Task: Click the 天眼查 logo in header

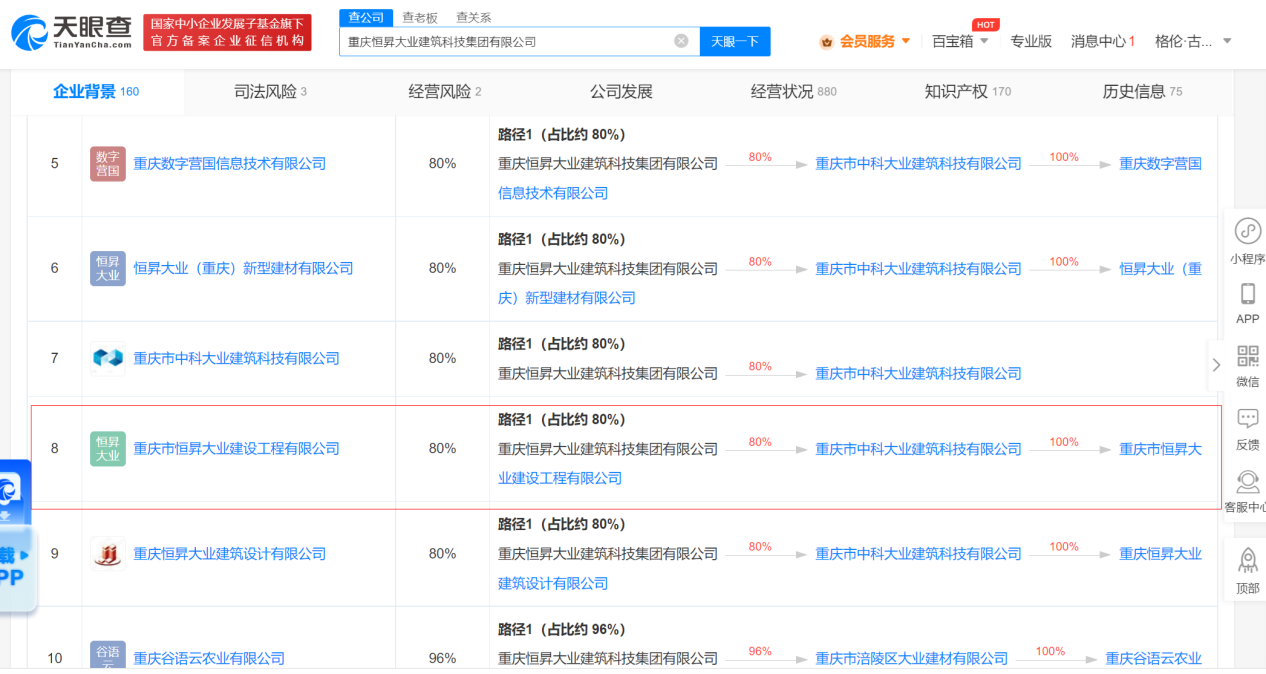Action: tap(72, 32)
